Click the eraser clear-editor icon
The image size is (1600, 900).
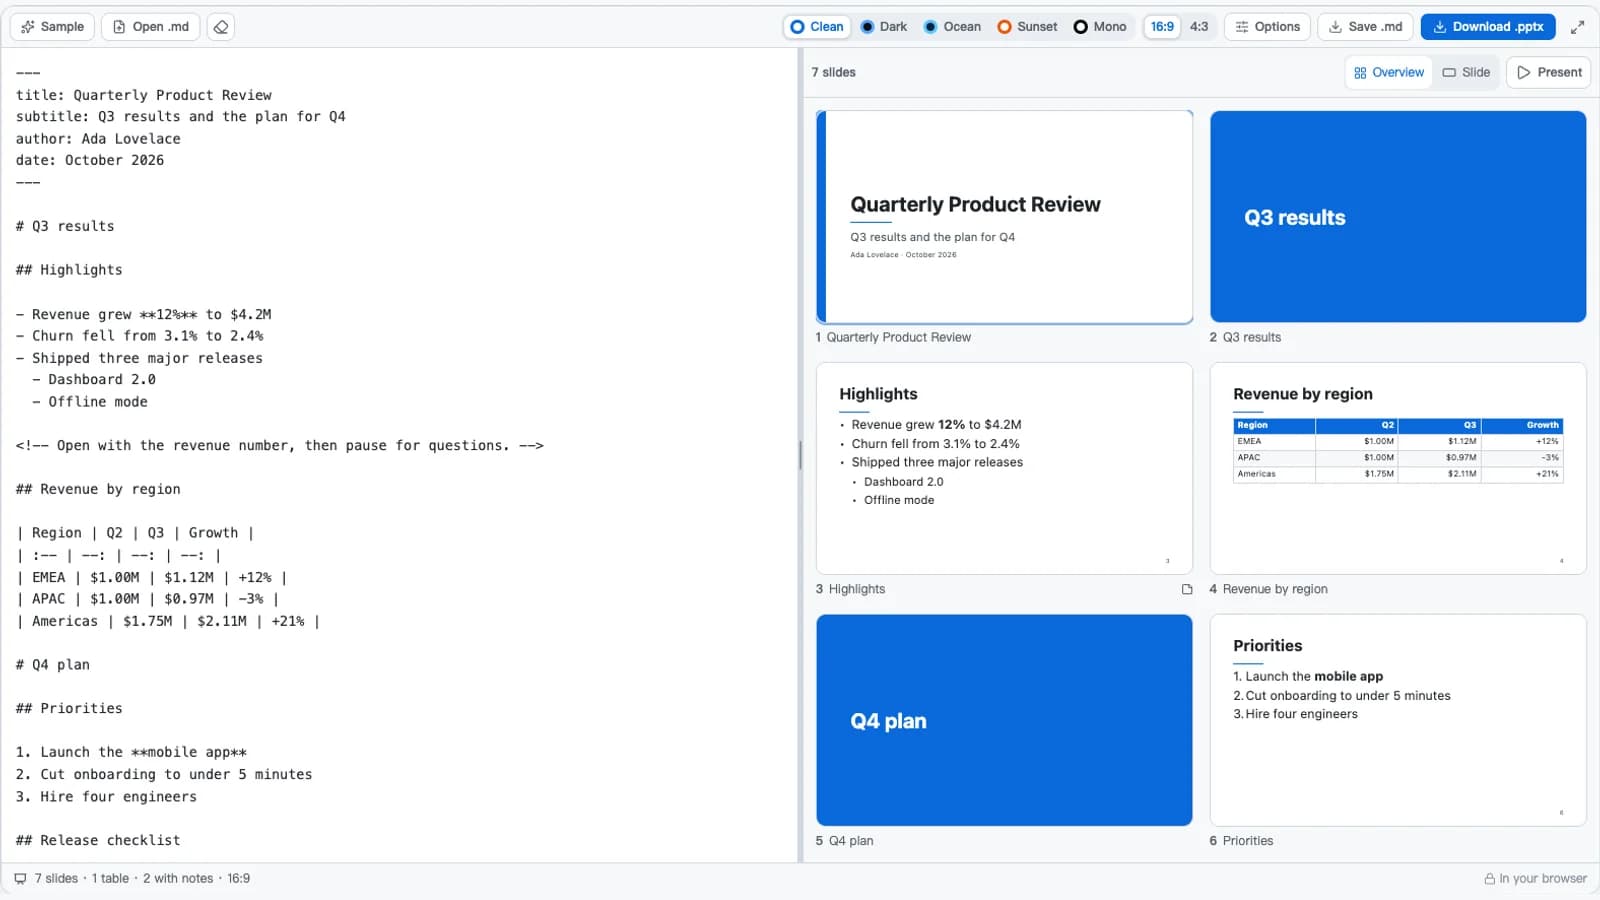click(221, 27)
